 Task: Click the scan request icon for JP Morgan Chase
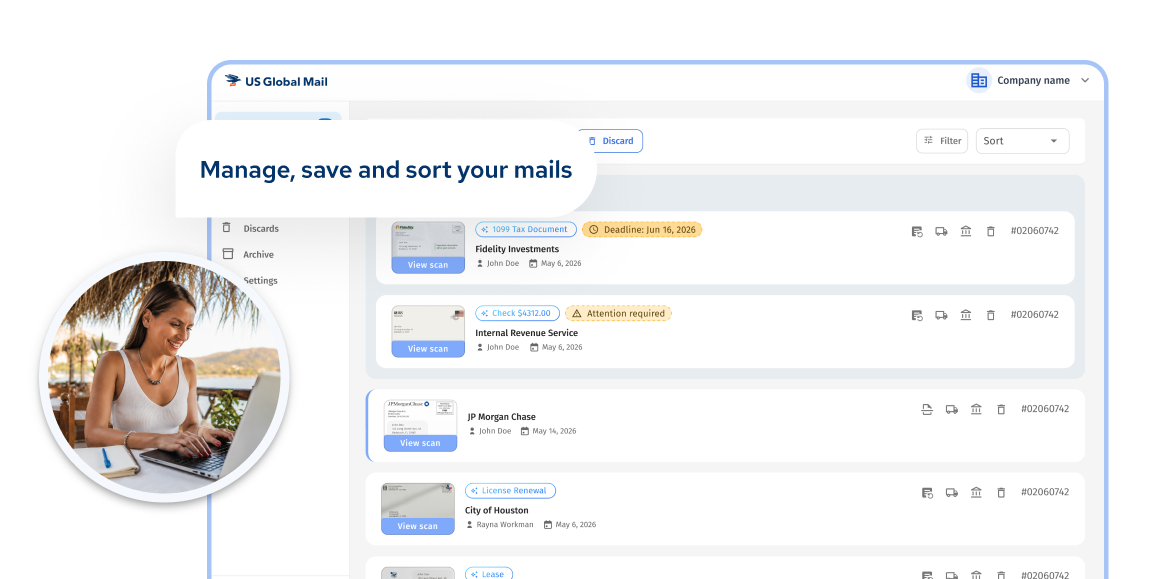click(927, 409)
